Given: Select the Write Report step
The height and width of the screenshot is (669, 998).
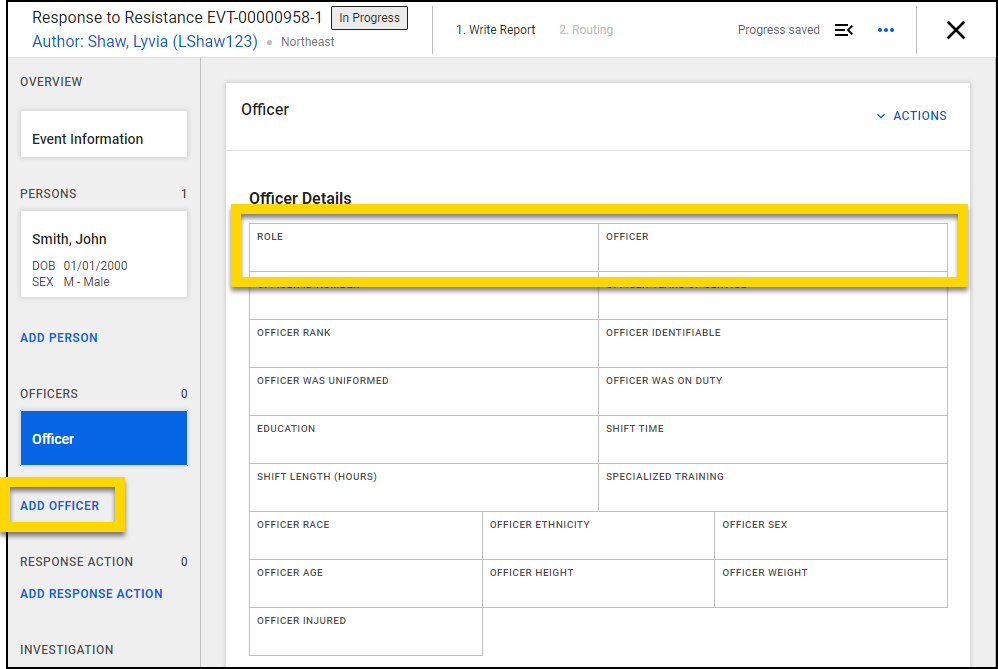Looking at the screenshot, I should [x=495, y=30].
